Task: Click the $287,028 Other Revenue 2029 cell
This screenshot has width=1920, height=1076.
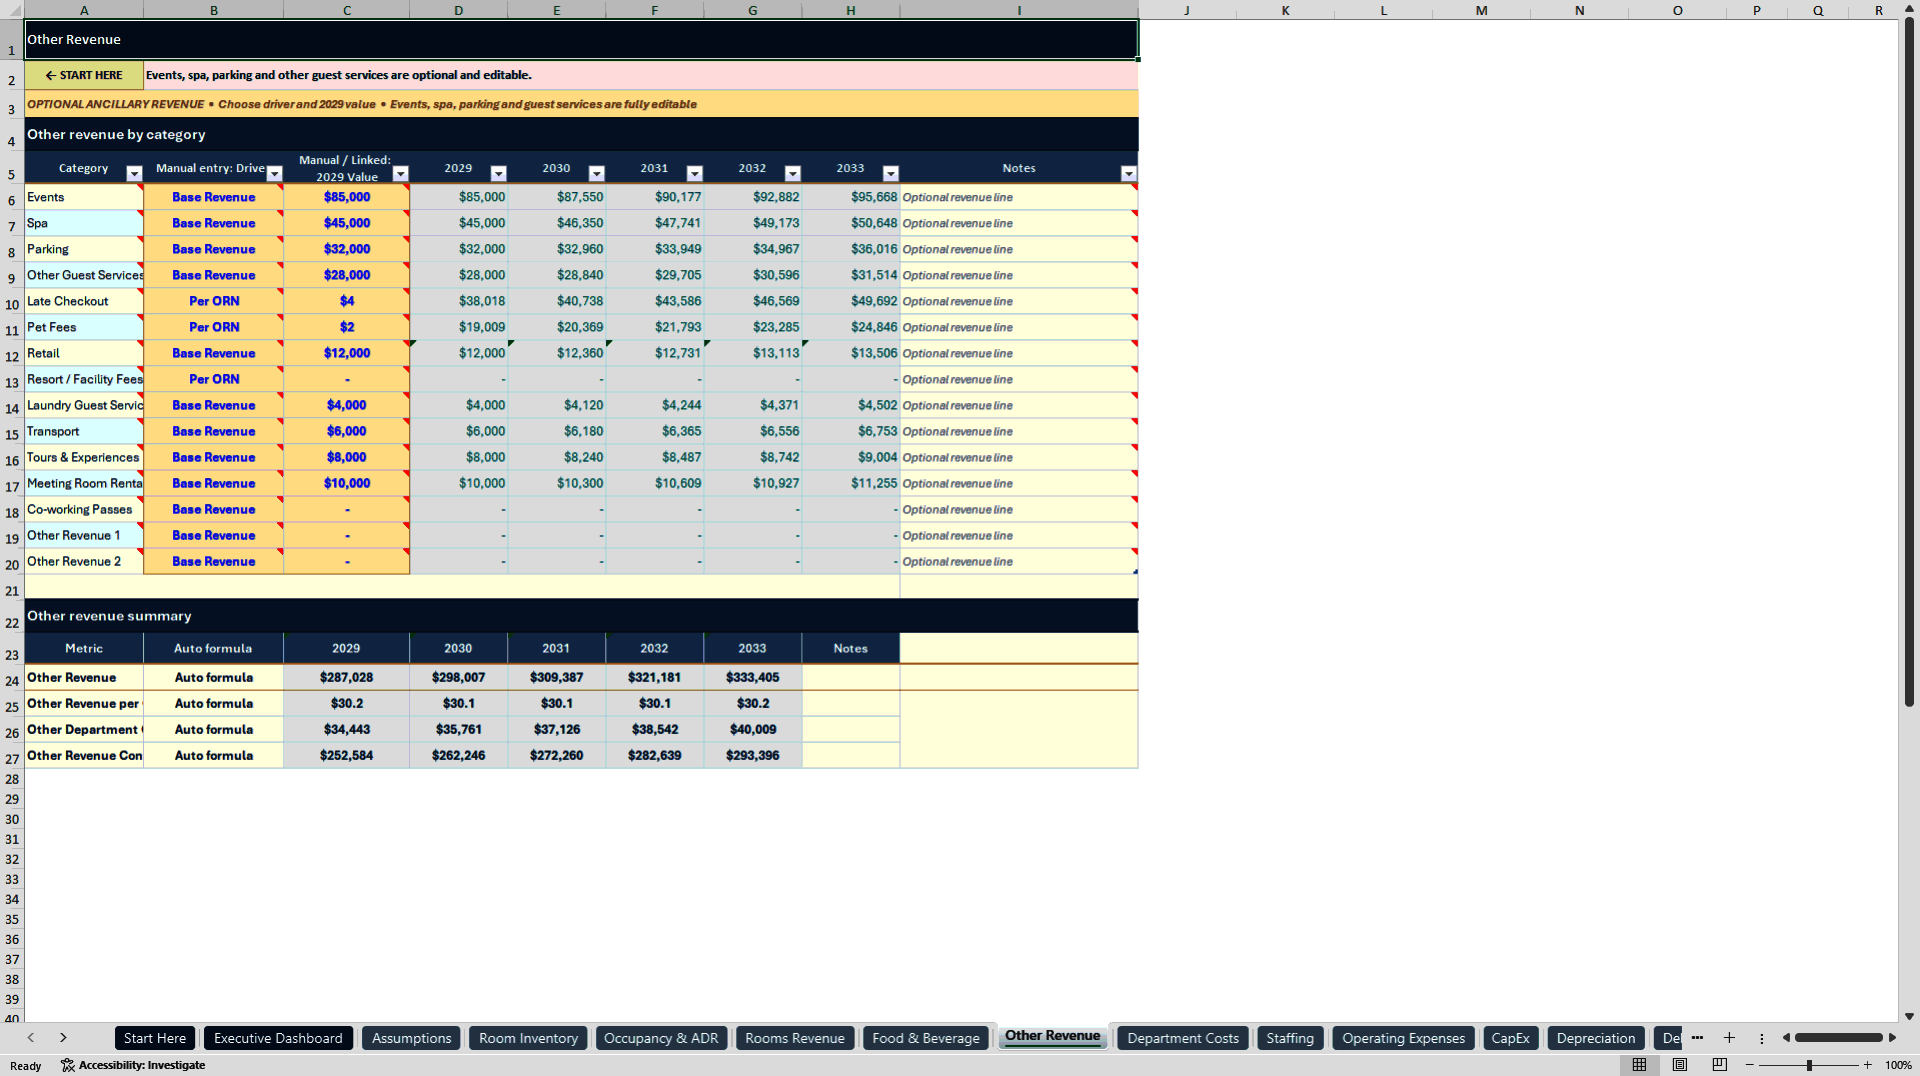Action: pos(346,677)
